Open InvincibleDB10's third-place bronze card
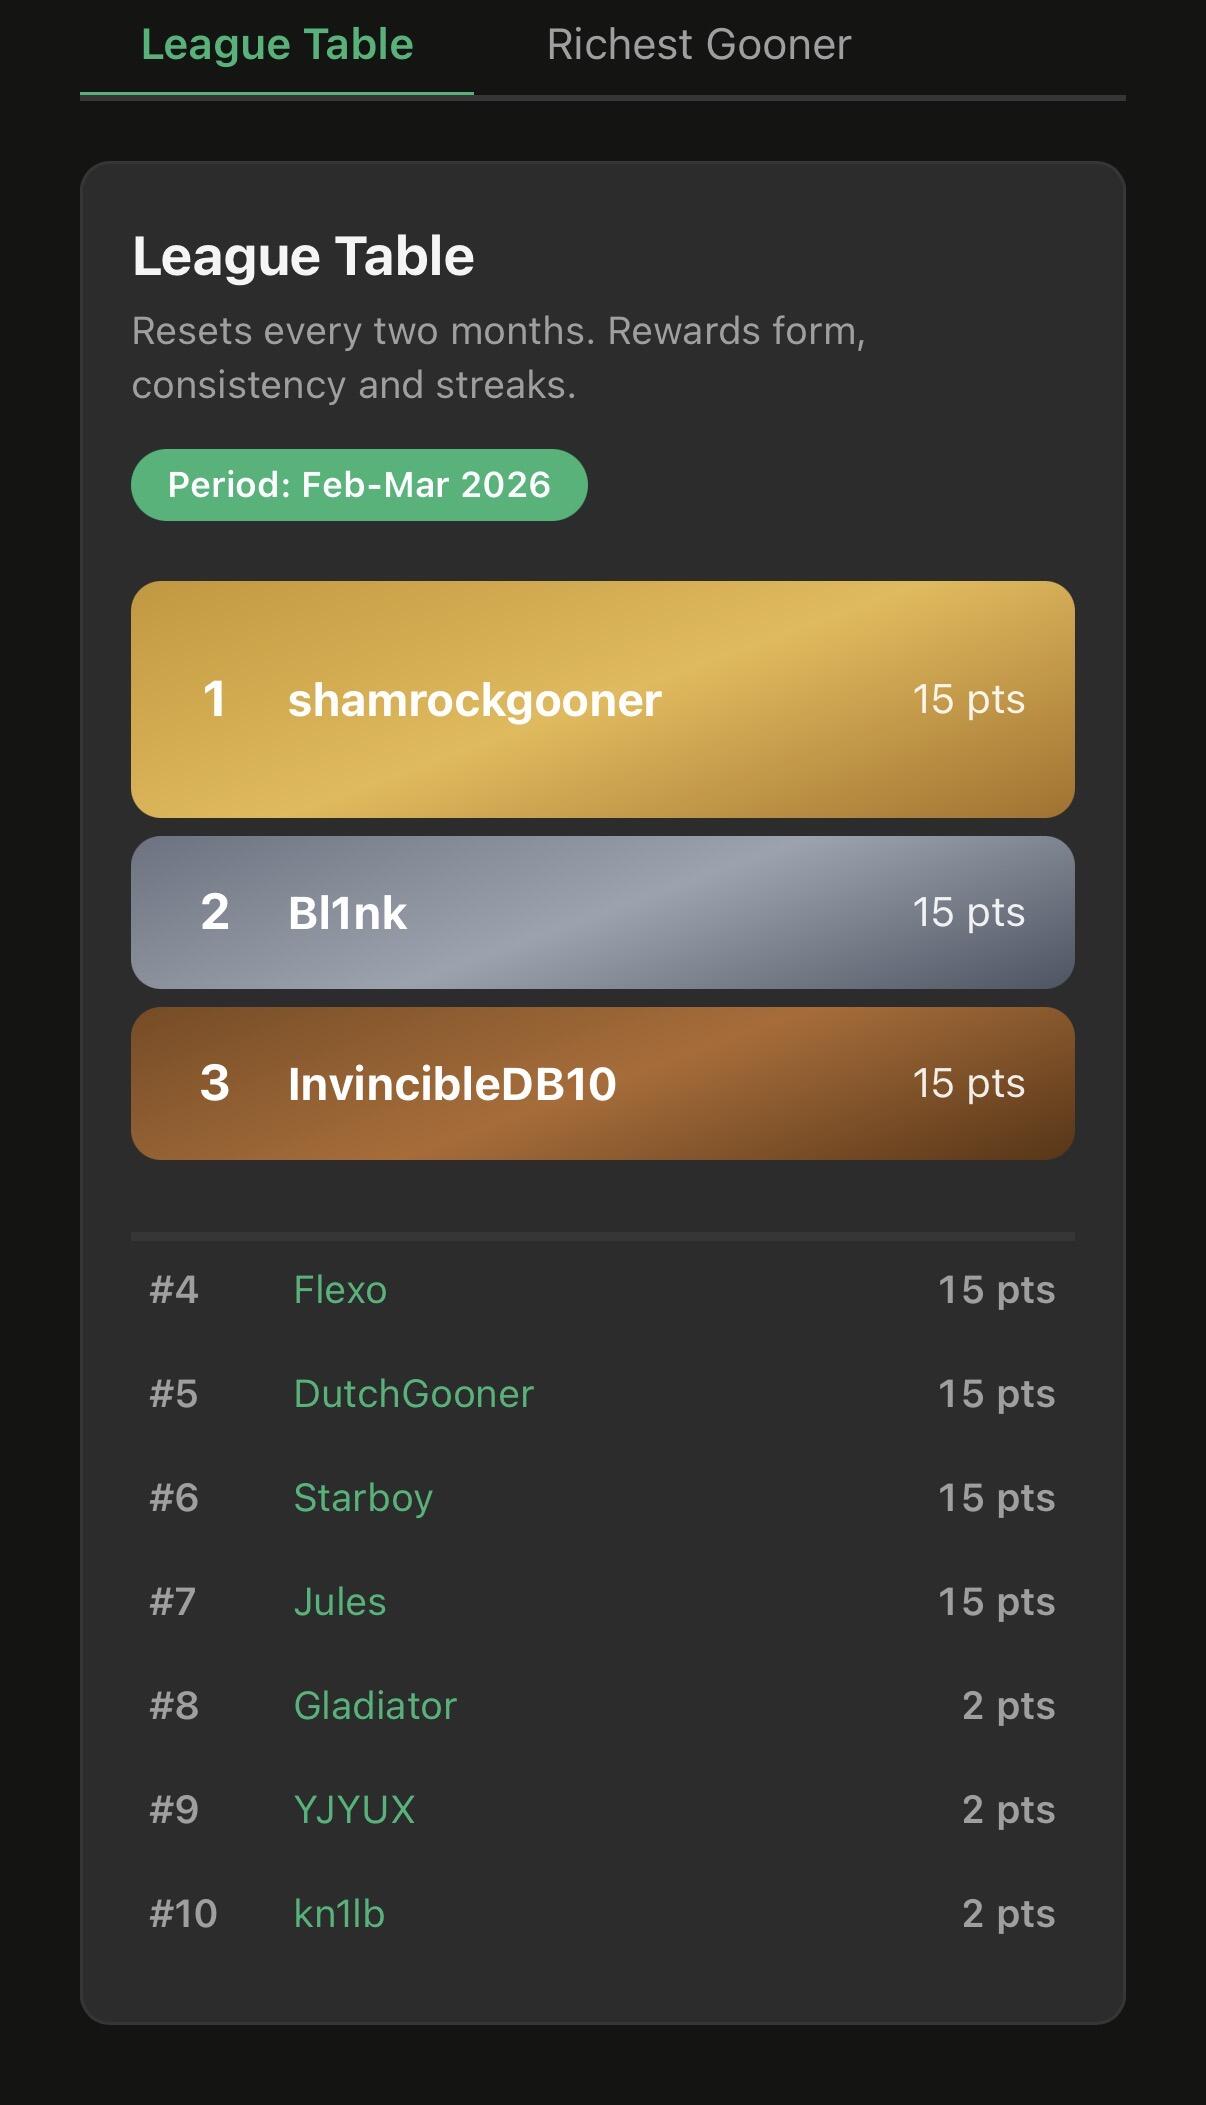Screen dimensions: 1206x2105 602,1083
